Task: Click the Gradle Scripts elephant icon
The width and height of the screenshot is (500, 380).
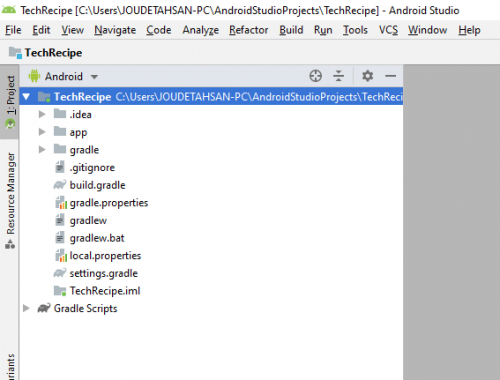Action: [x=44, y=308]
